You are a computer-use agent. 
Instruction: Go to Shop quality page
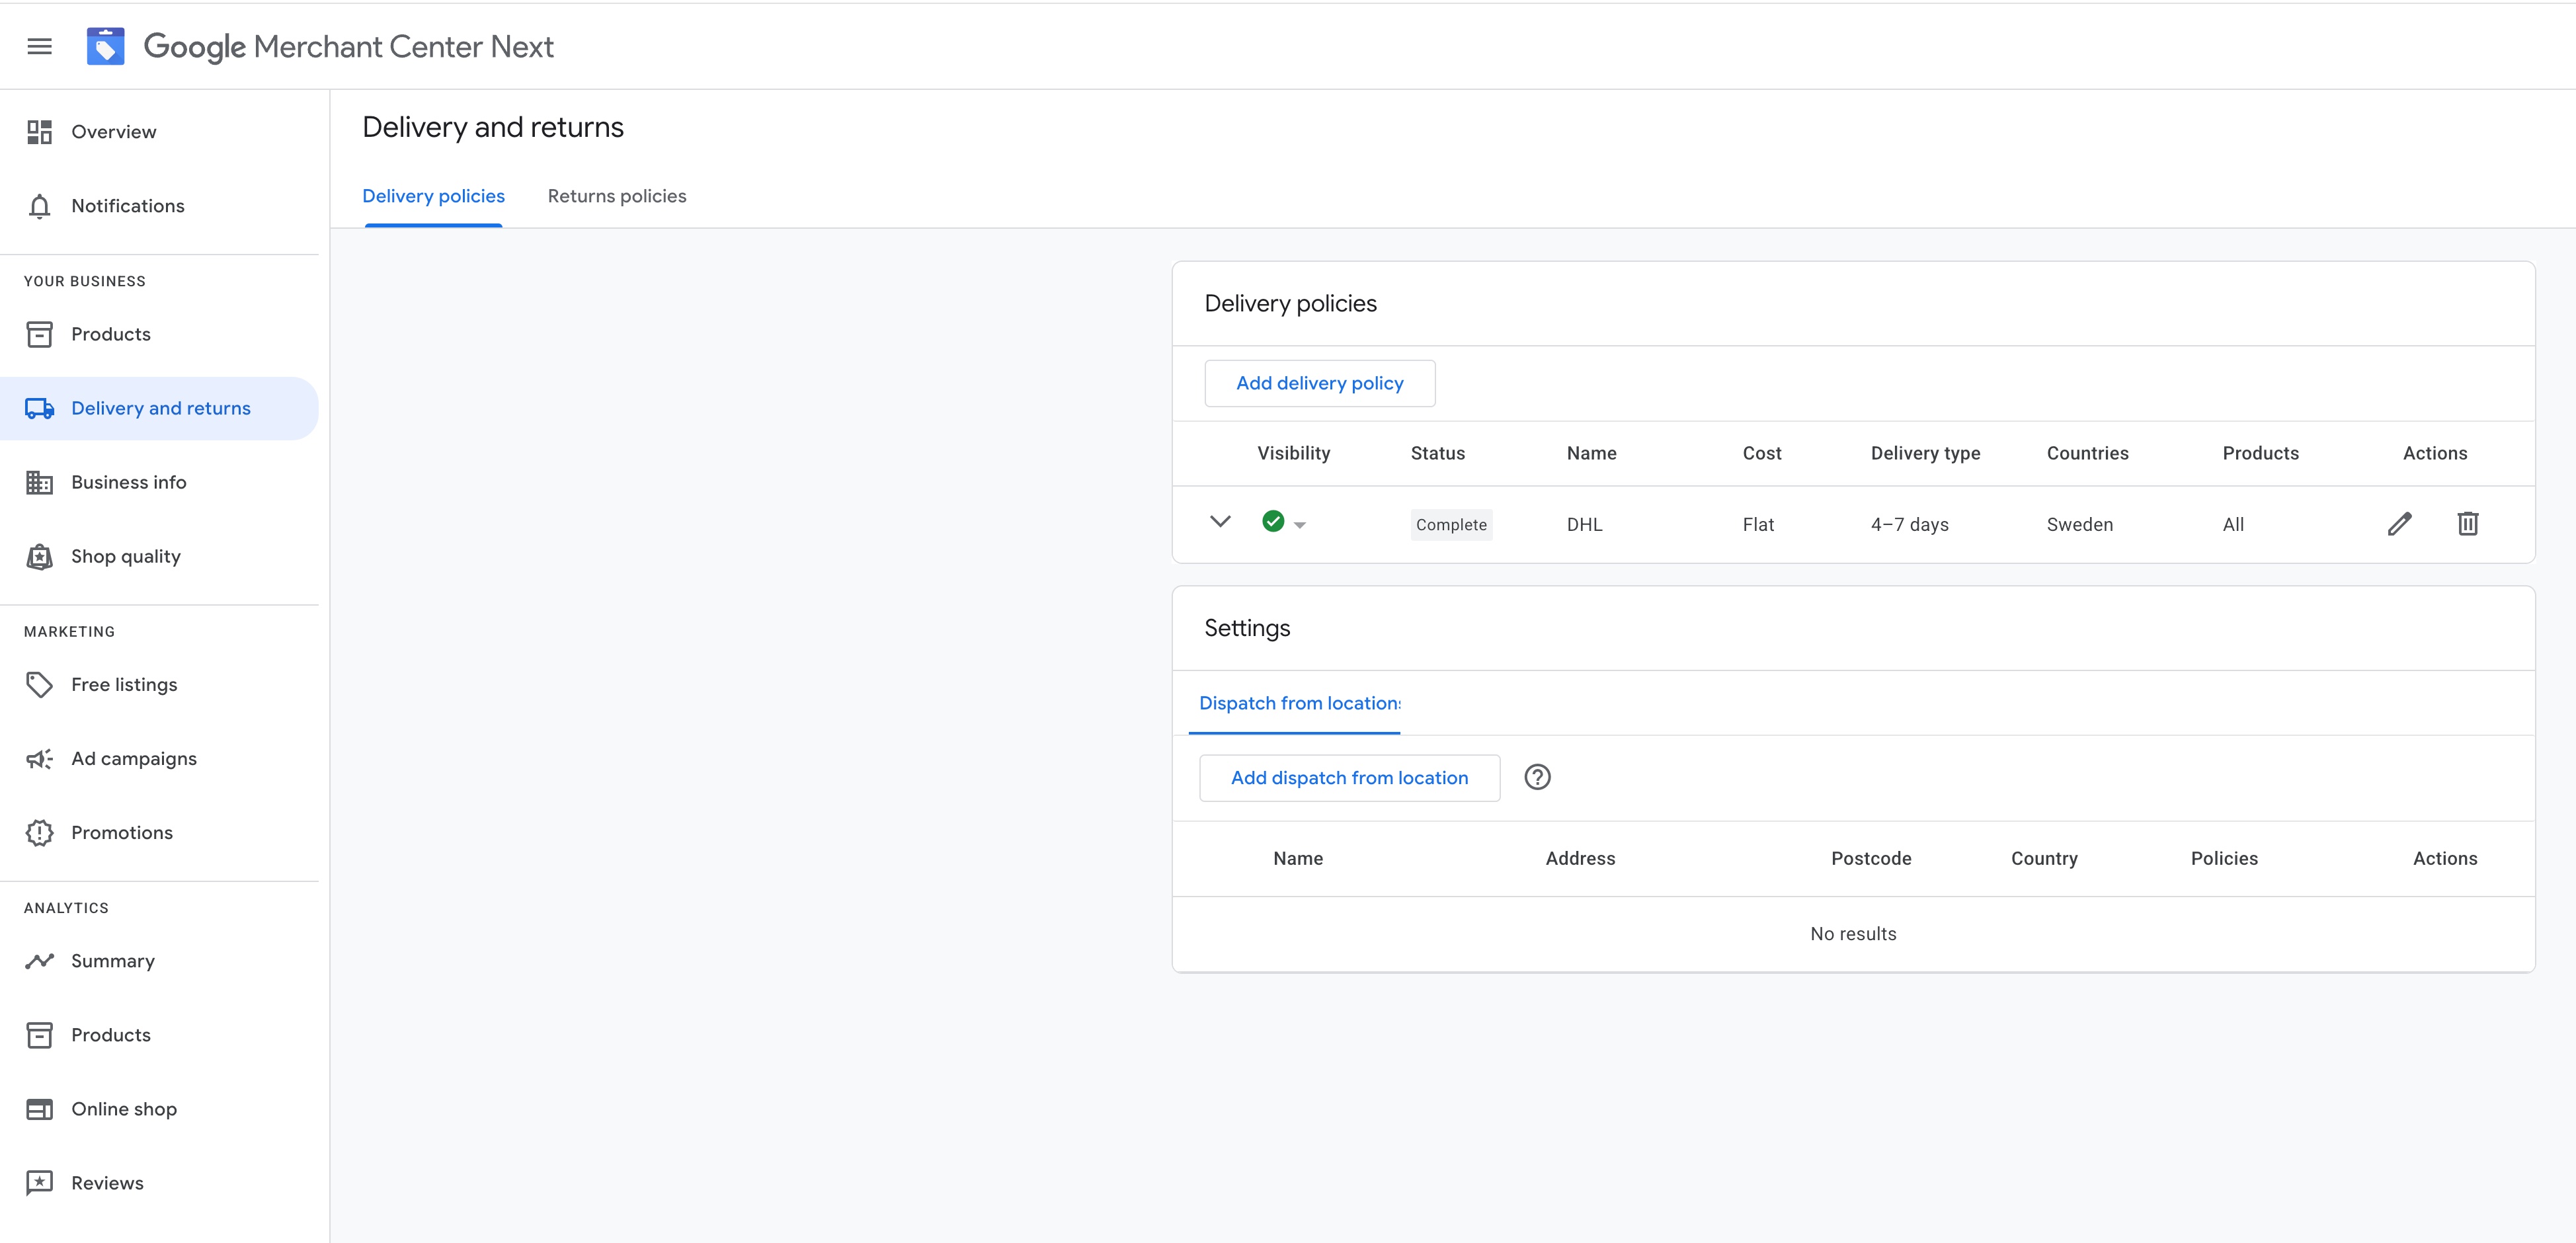[125, 556]
